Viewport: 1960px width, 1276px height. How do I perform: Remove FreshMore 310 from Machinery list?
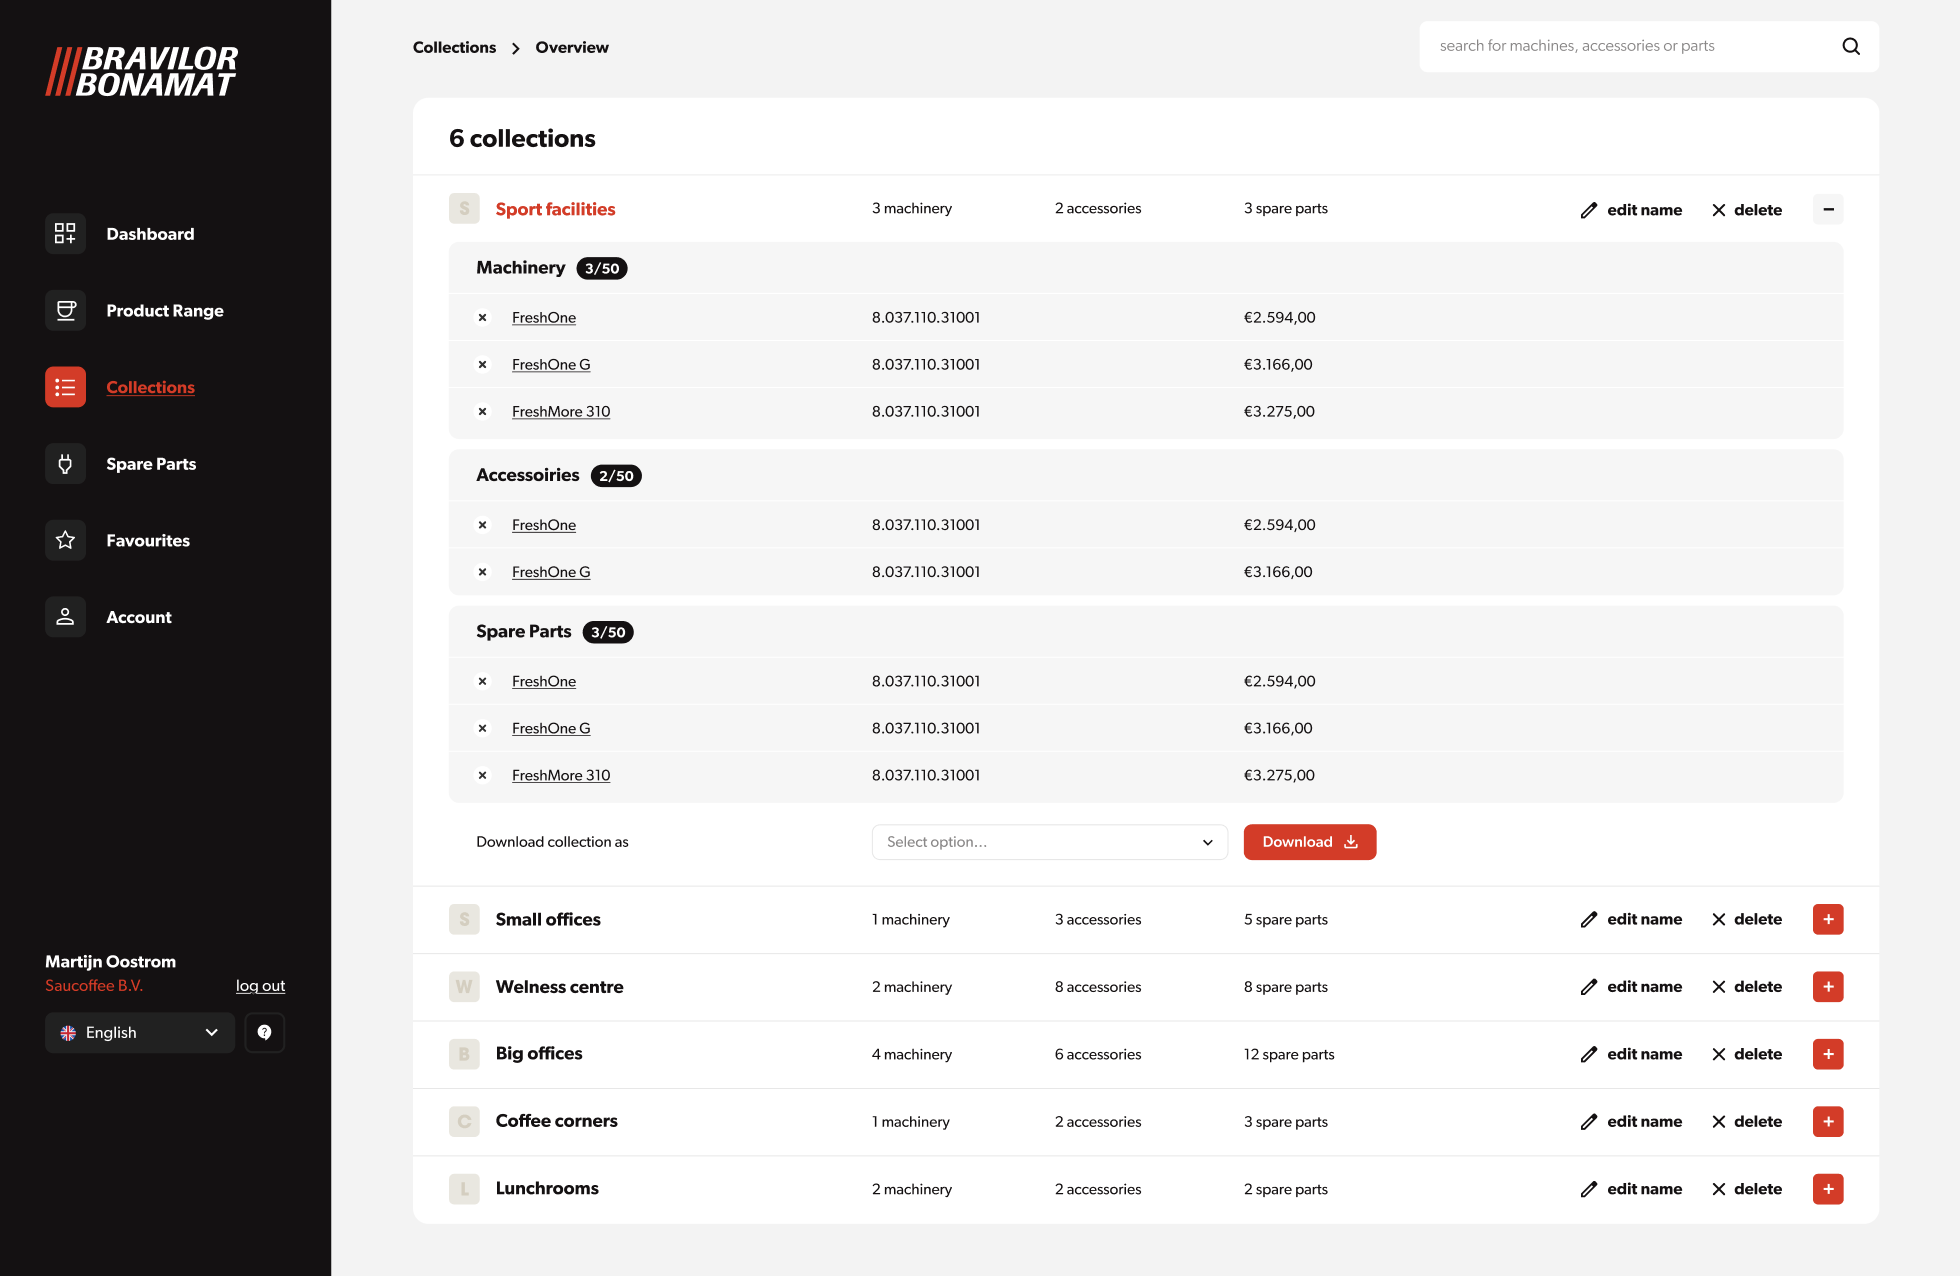point(483,411)
